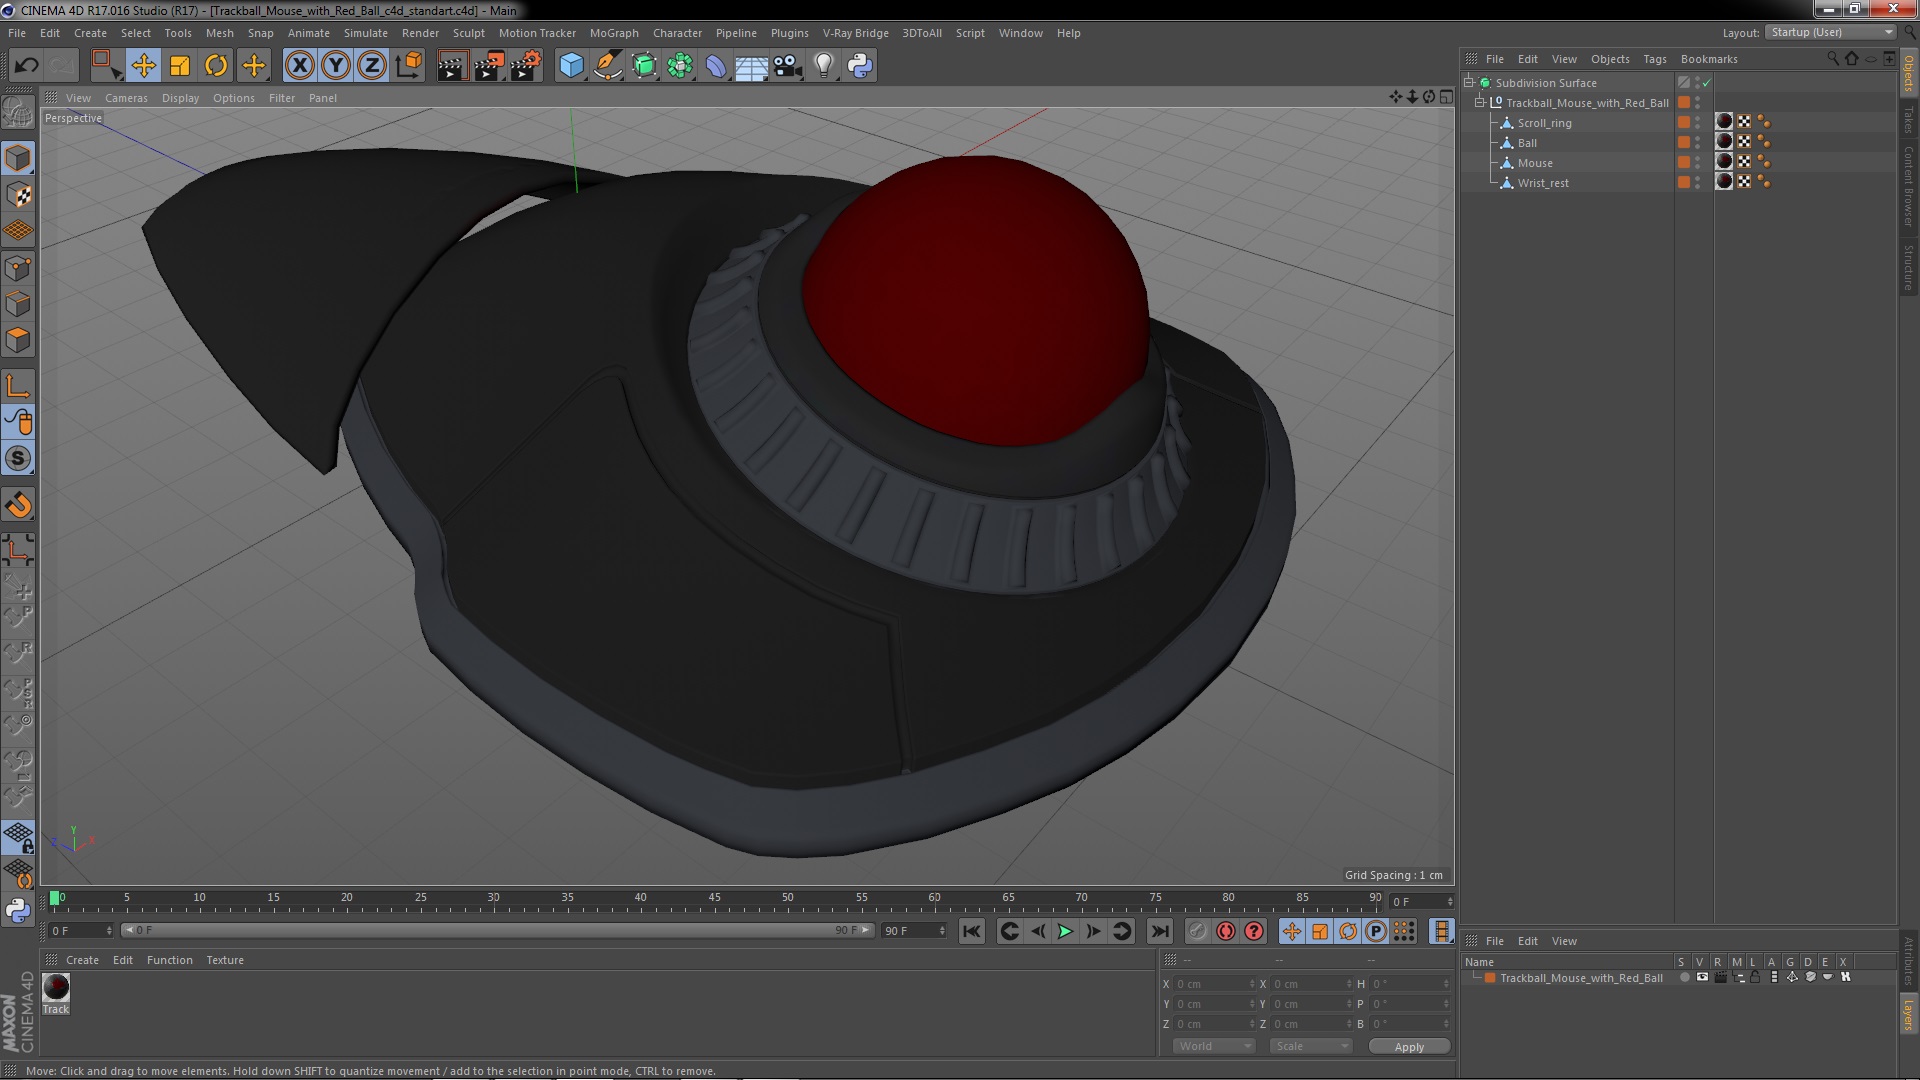Image resolution: width=1920 pixels, height=1080 pixels.
Task: Switch to Points mode
Action: 18,268
